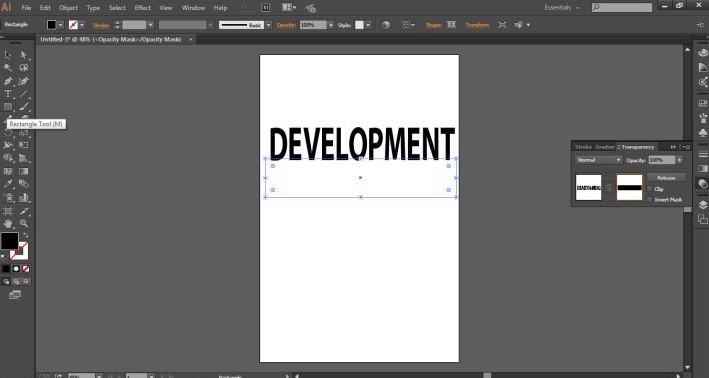Select the opacity mask thumbnail

(629, 187)
